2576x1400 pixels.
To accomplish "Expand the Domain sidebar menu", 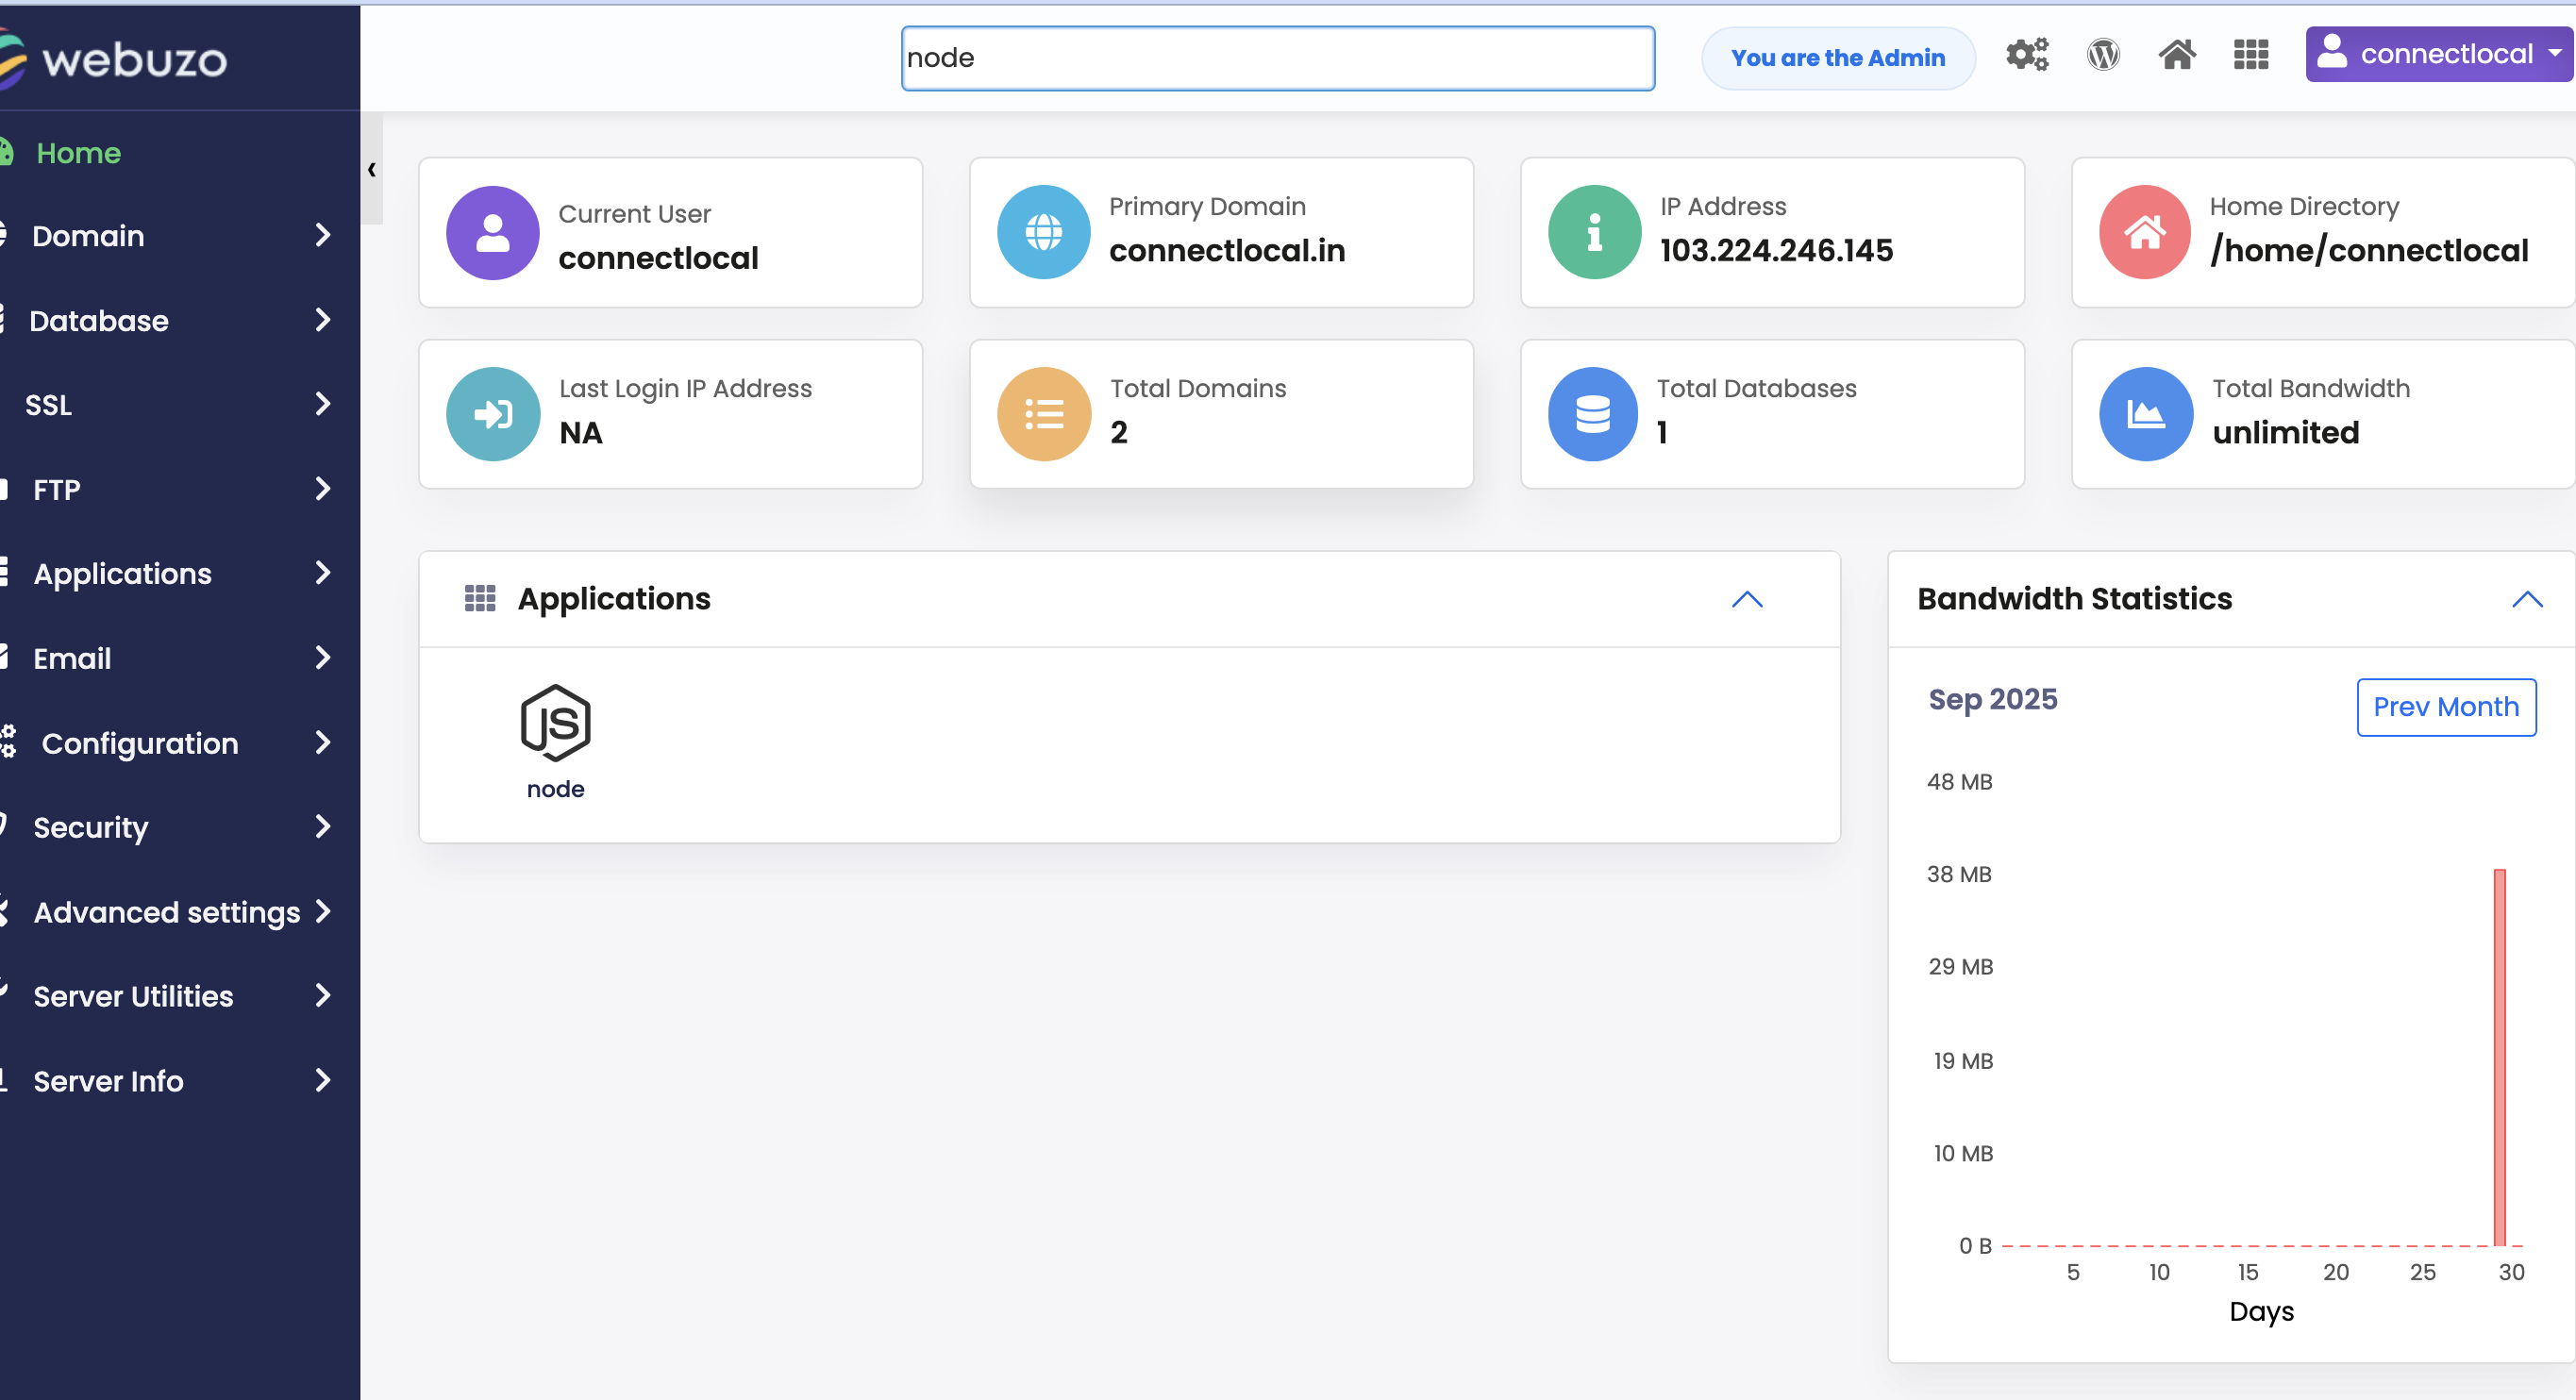I will 180,236.
